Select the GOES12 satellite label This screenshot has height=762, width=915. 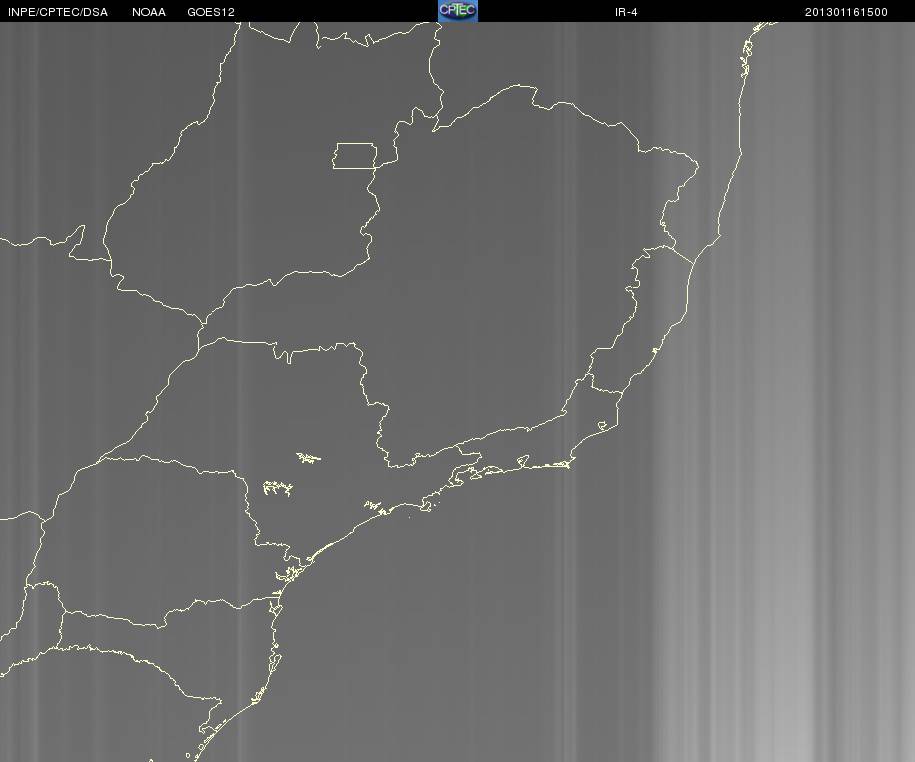click(x=211, y=12)
